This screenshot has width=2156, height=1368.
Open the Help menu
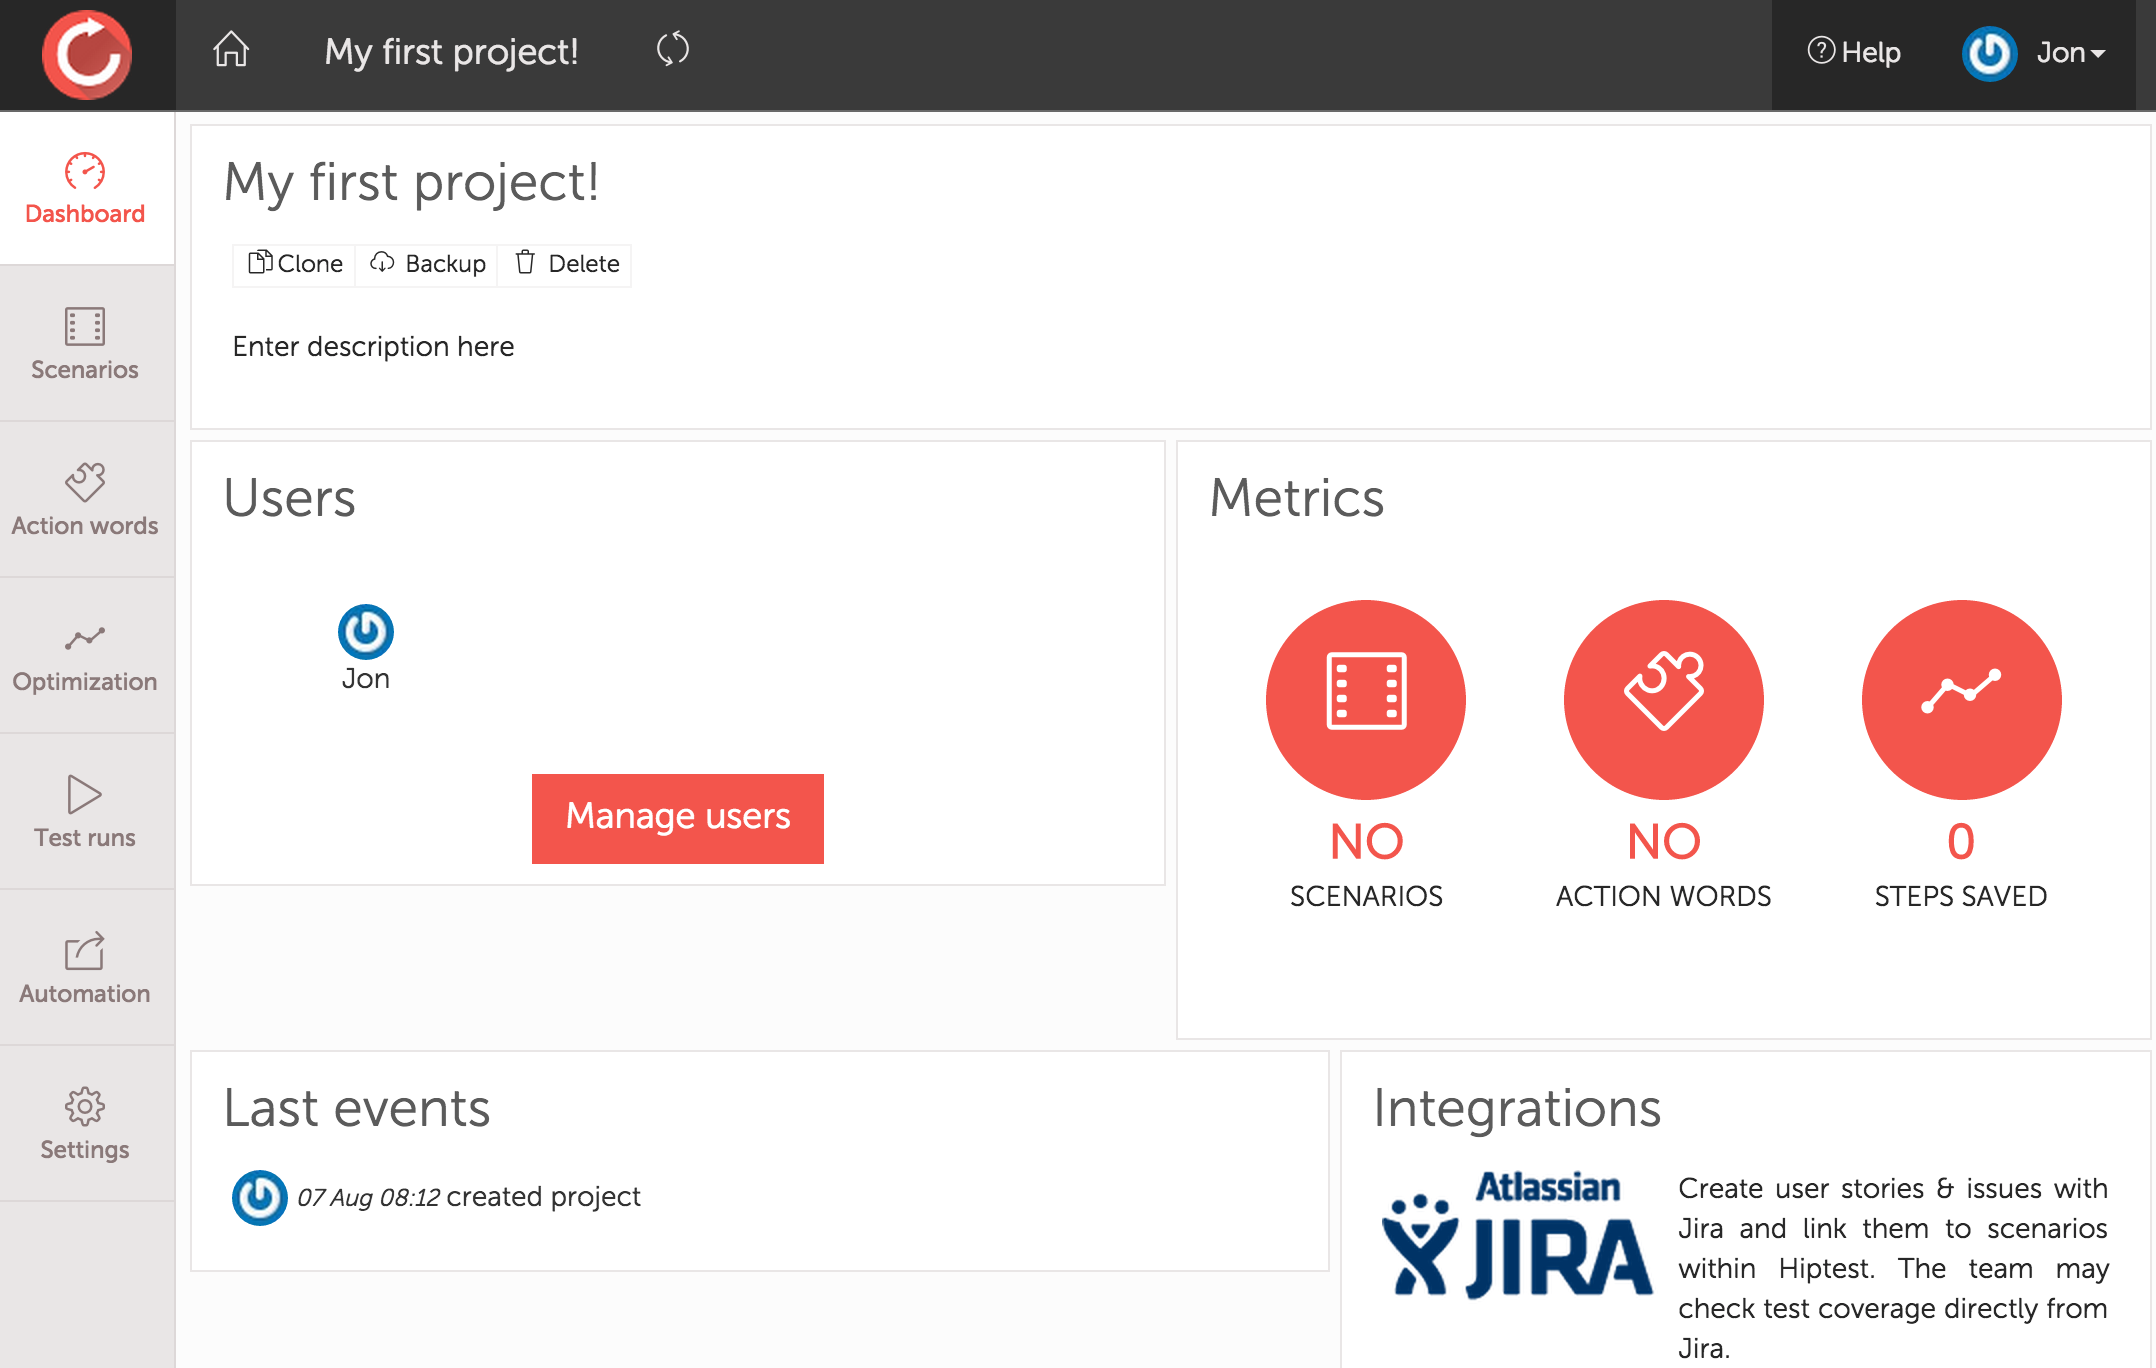[x=1854, y=53]
